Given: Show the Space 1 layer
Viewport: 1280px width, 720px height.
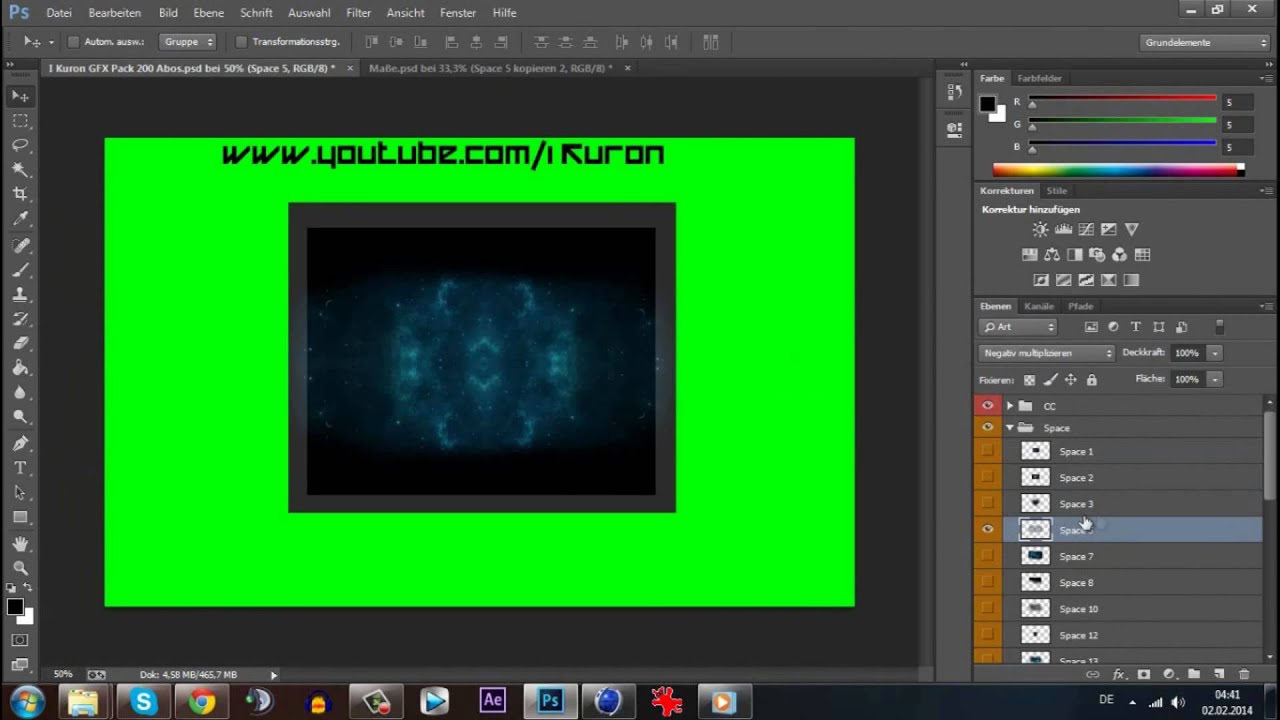Looking at the screenshot, I should click(x=988, y=452).
